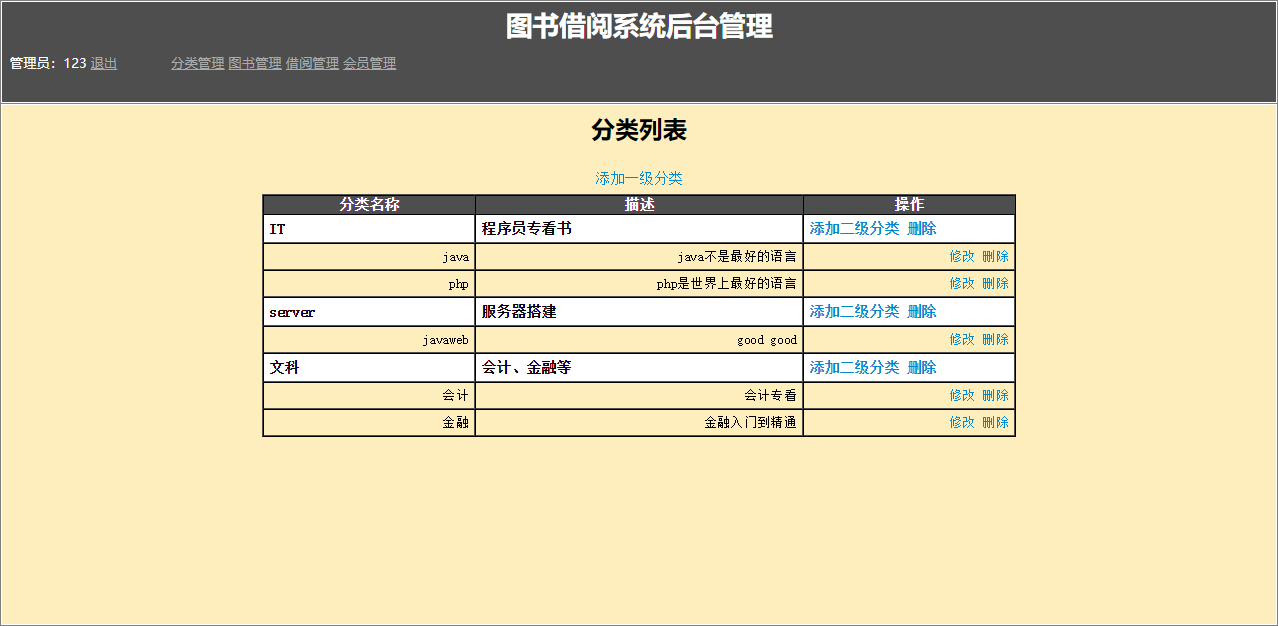Edit the 金融 subcategory
The width and height of the screenshot is (1278, 626).
(962, 423)
